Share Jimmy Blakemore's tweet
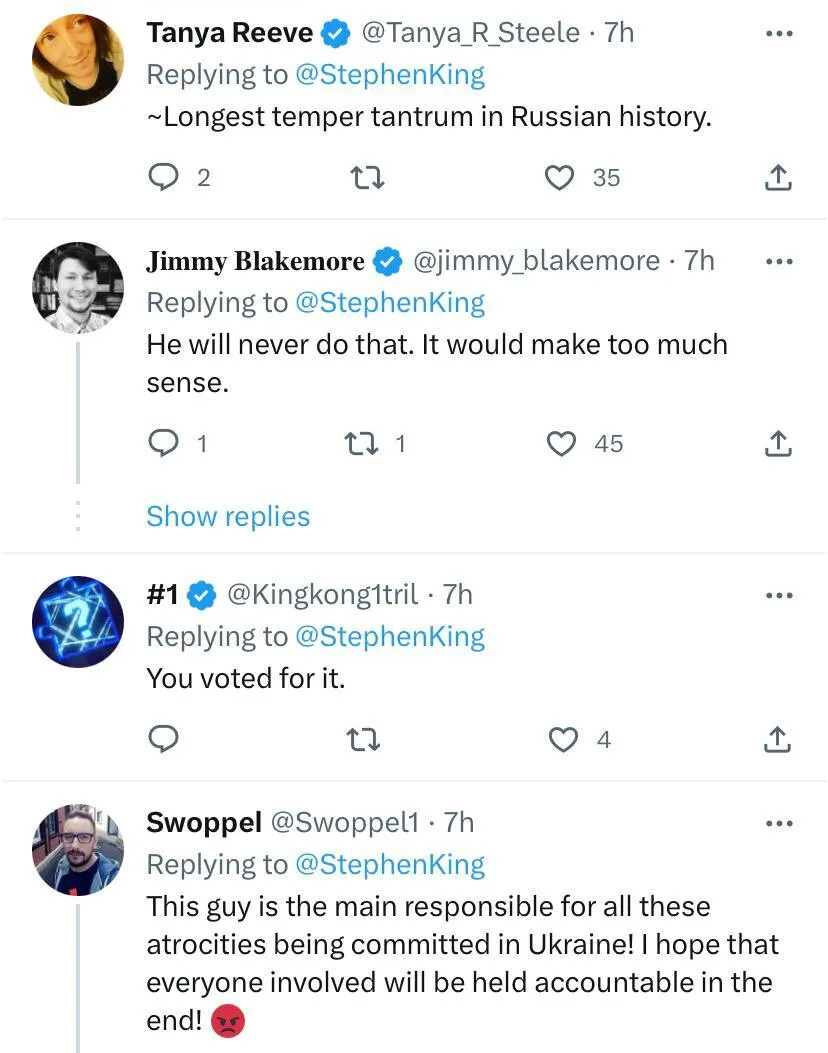Viewport: 828px width, 1053px height. pos(778,443)
